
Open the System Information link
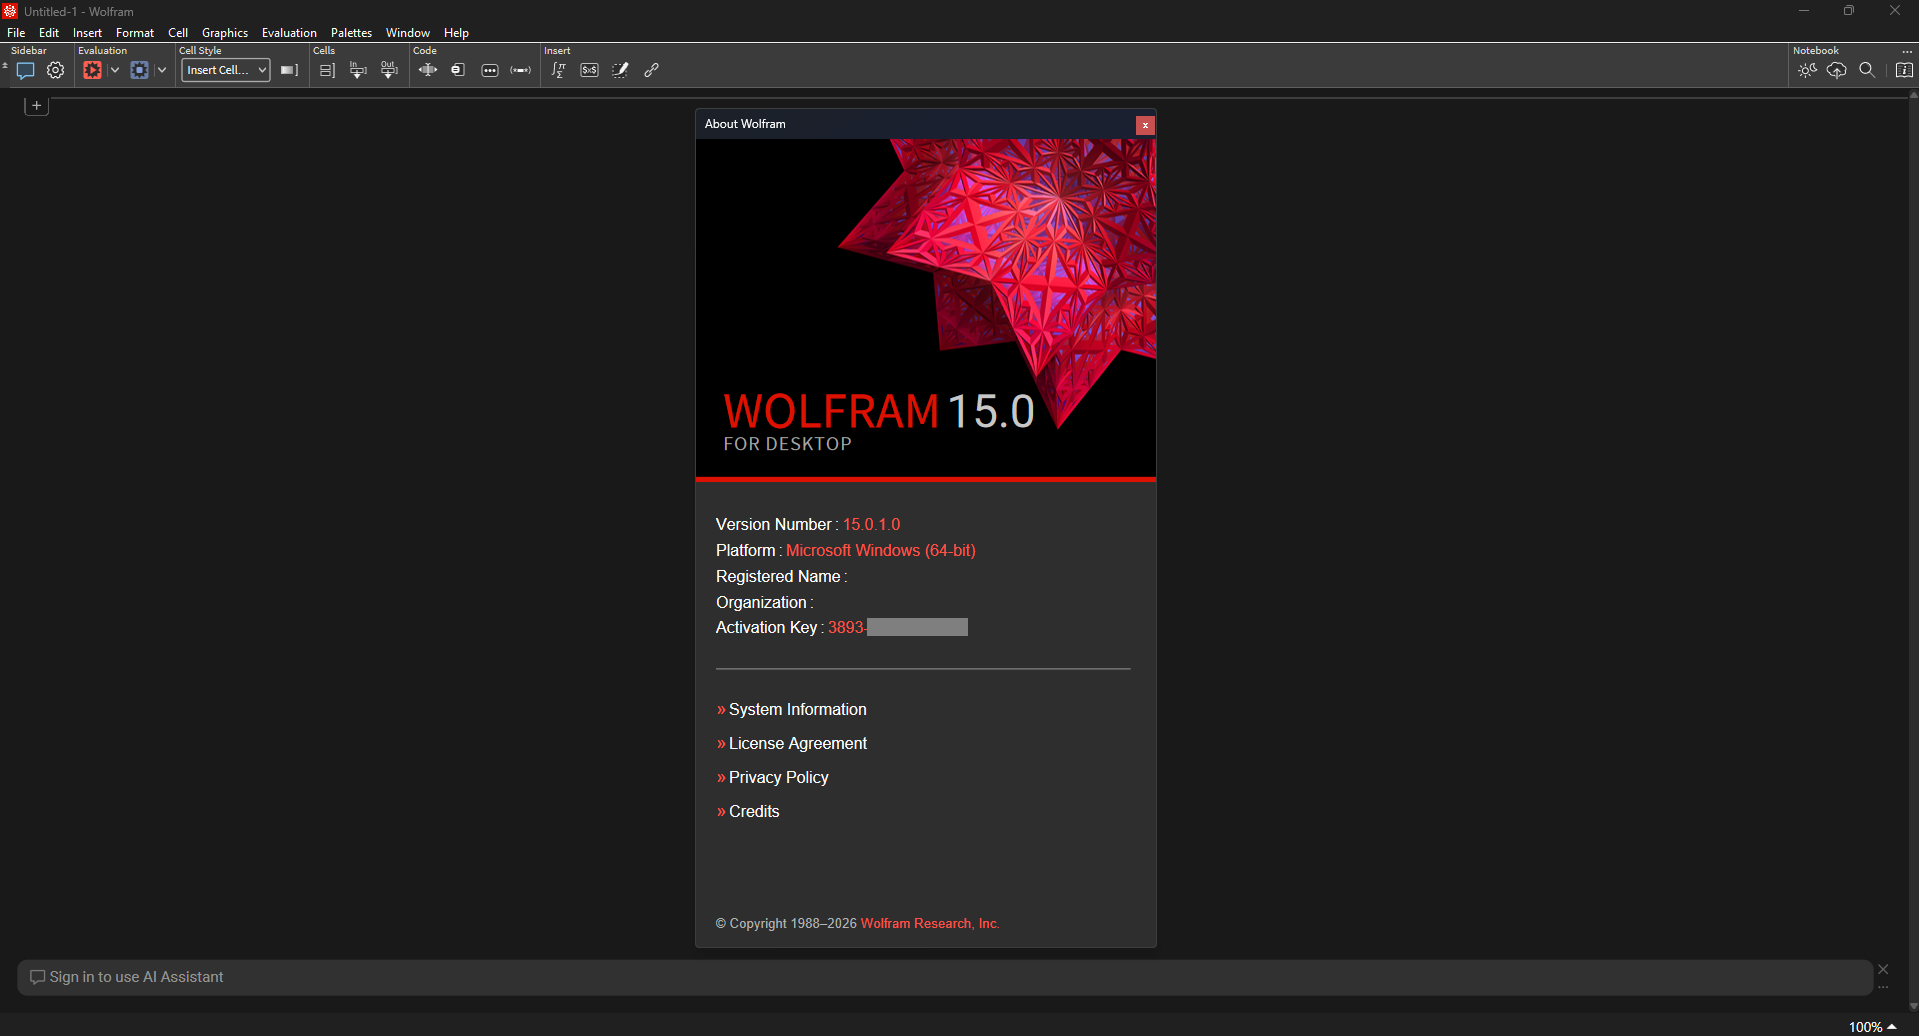[798, 710]
